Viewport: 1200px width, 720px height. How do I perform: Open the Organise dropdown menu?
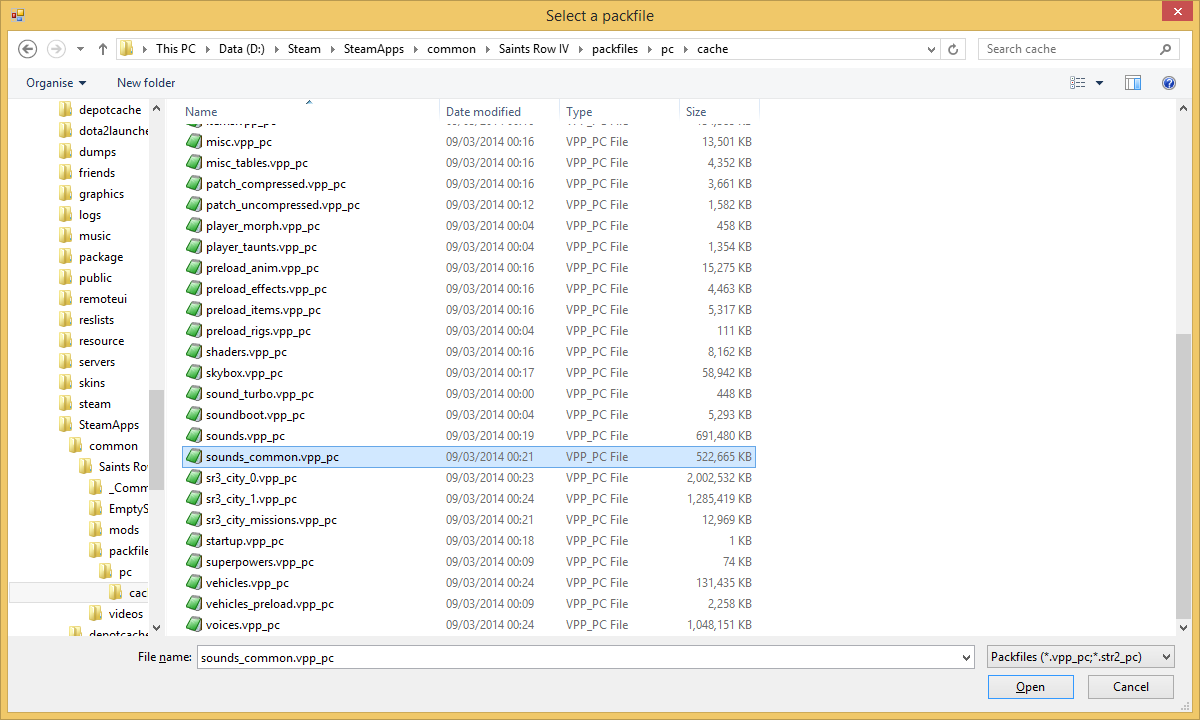coord(56,83)
